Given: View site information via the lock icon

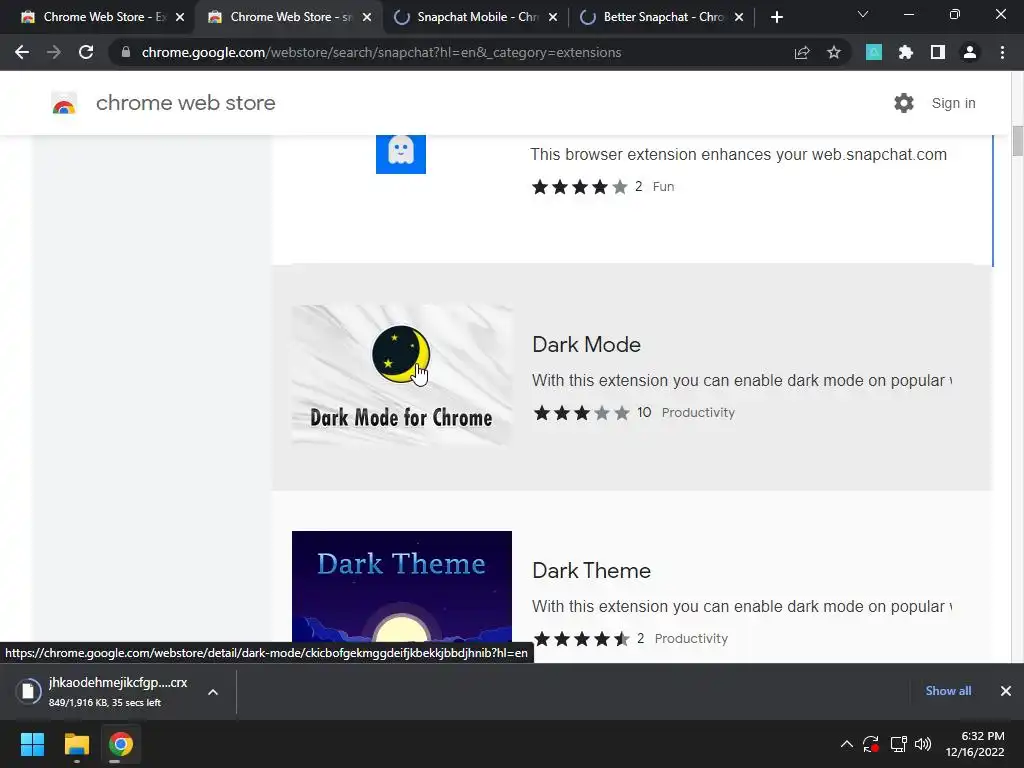Looking at the screenshot, I should pos(125,52).
